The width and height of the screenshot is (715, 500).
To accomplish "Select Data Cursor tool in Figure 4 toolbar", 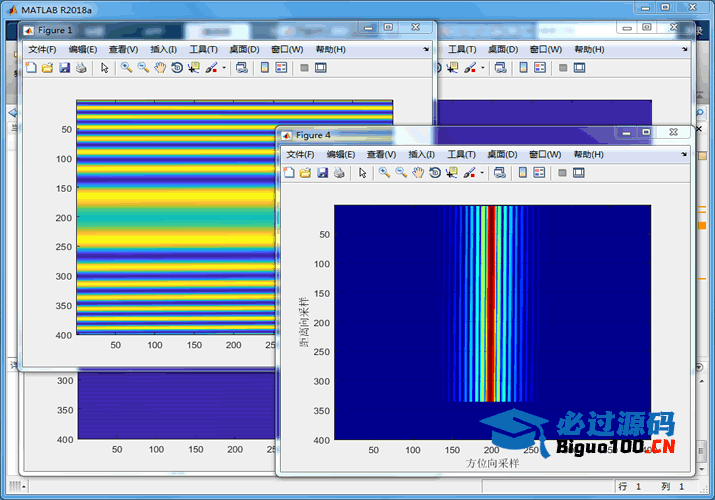I will [452, 173].
